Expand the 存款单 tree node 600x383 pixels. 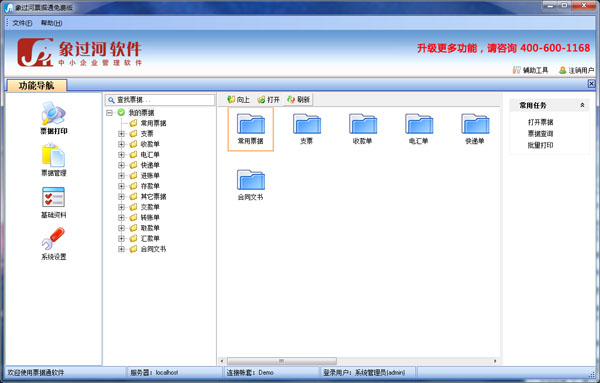coord(121,186)
